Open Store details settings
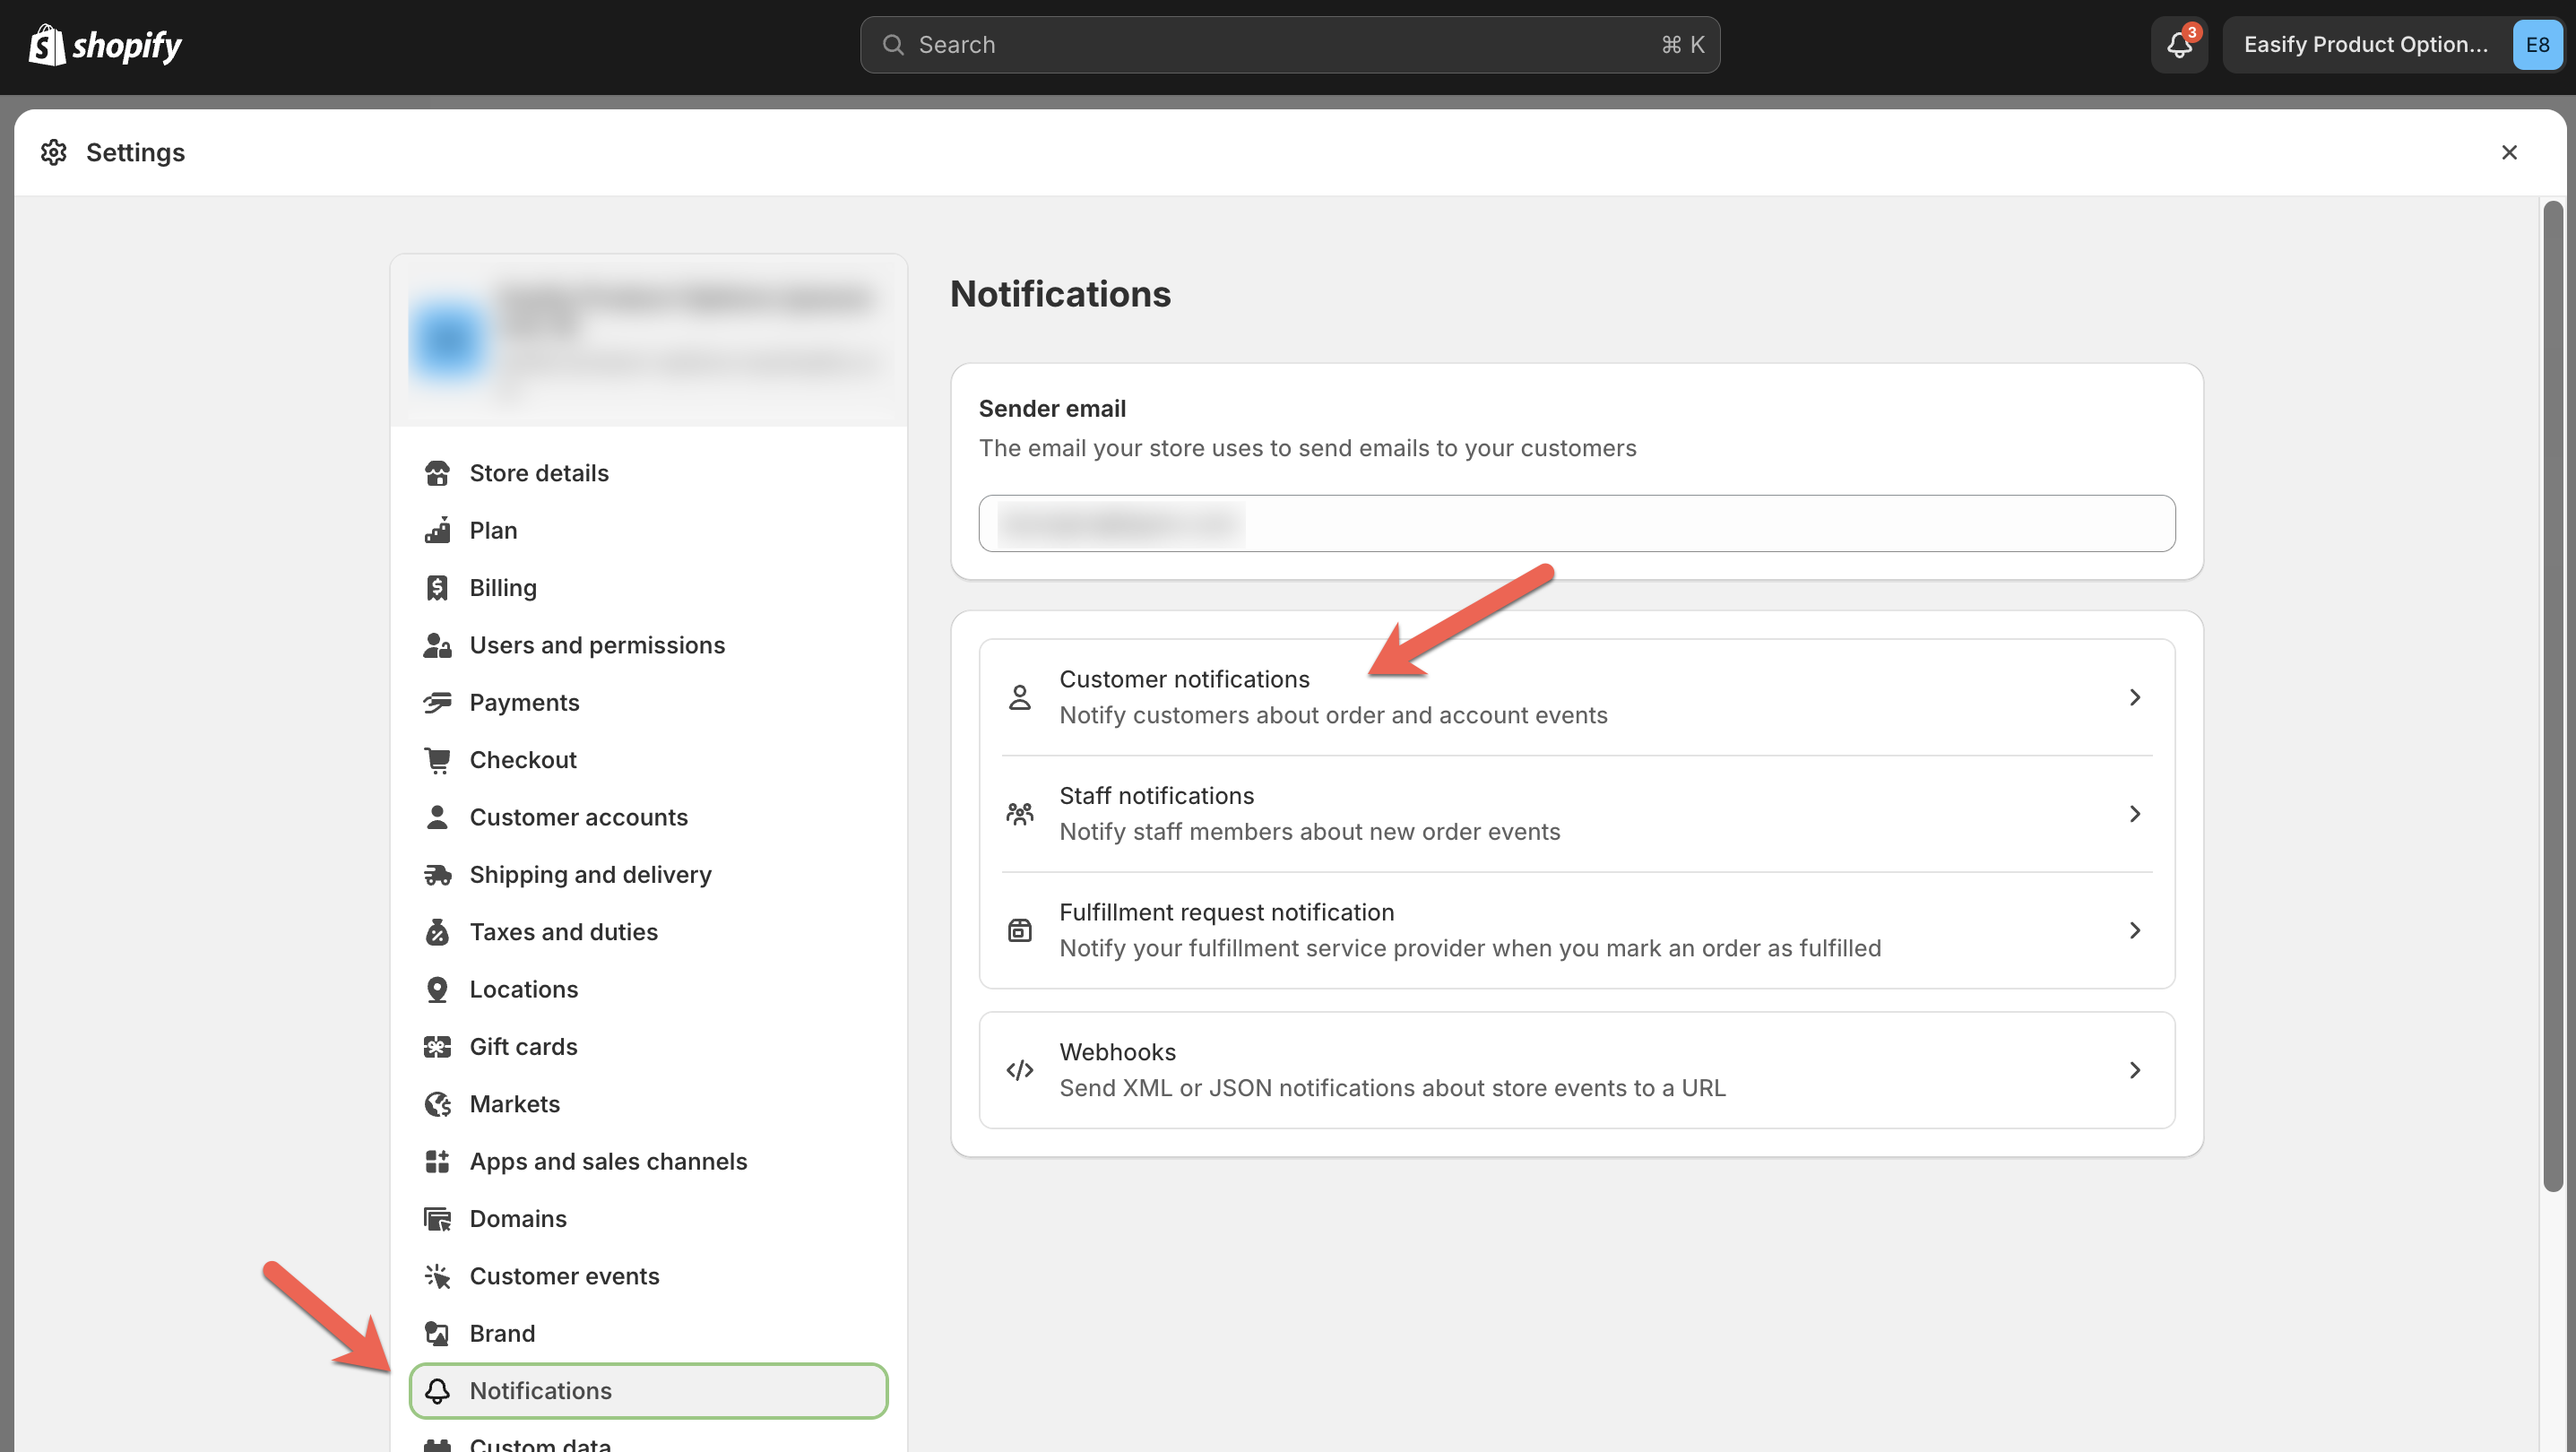2576x1452 pixels. [538, 472]
